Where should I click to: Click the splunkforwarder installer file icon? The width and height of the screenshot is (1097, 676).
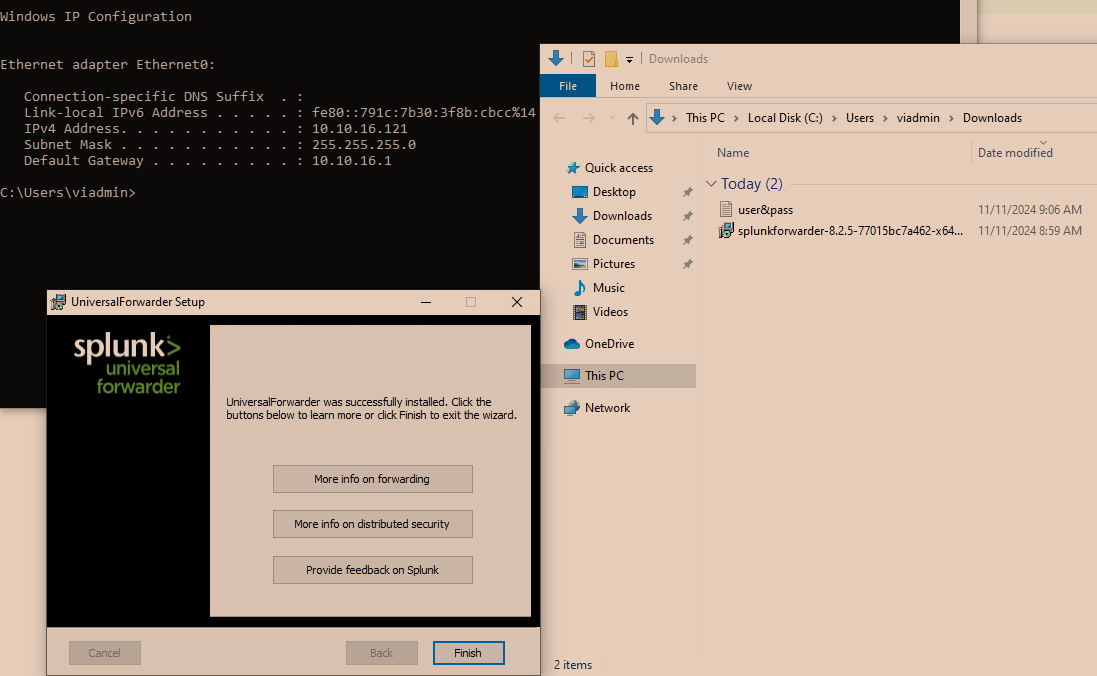click(x=726, y=230)
